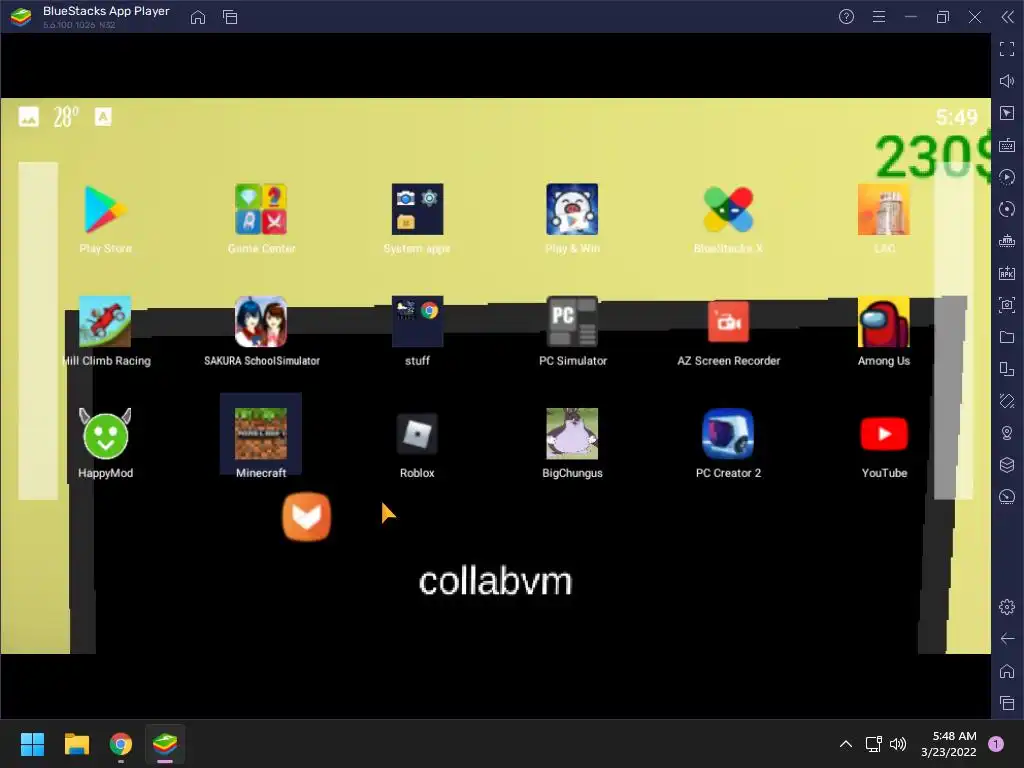Open BlueStacks settings gear
The image size is (1024, 768).
tap(1007, 607)
